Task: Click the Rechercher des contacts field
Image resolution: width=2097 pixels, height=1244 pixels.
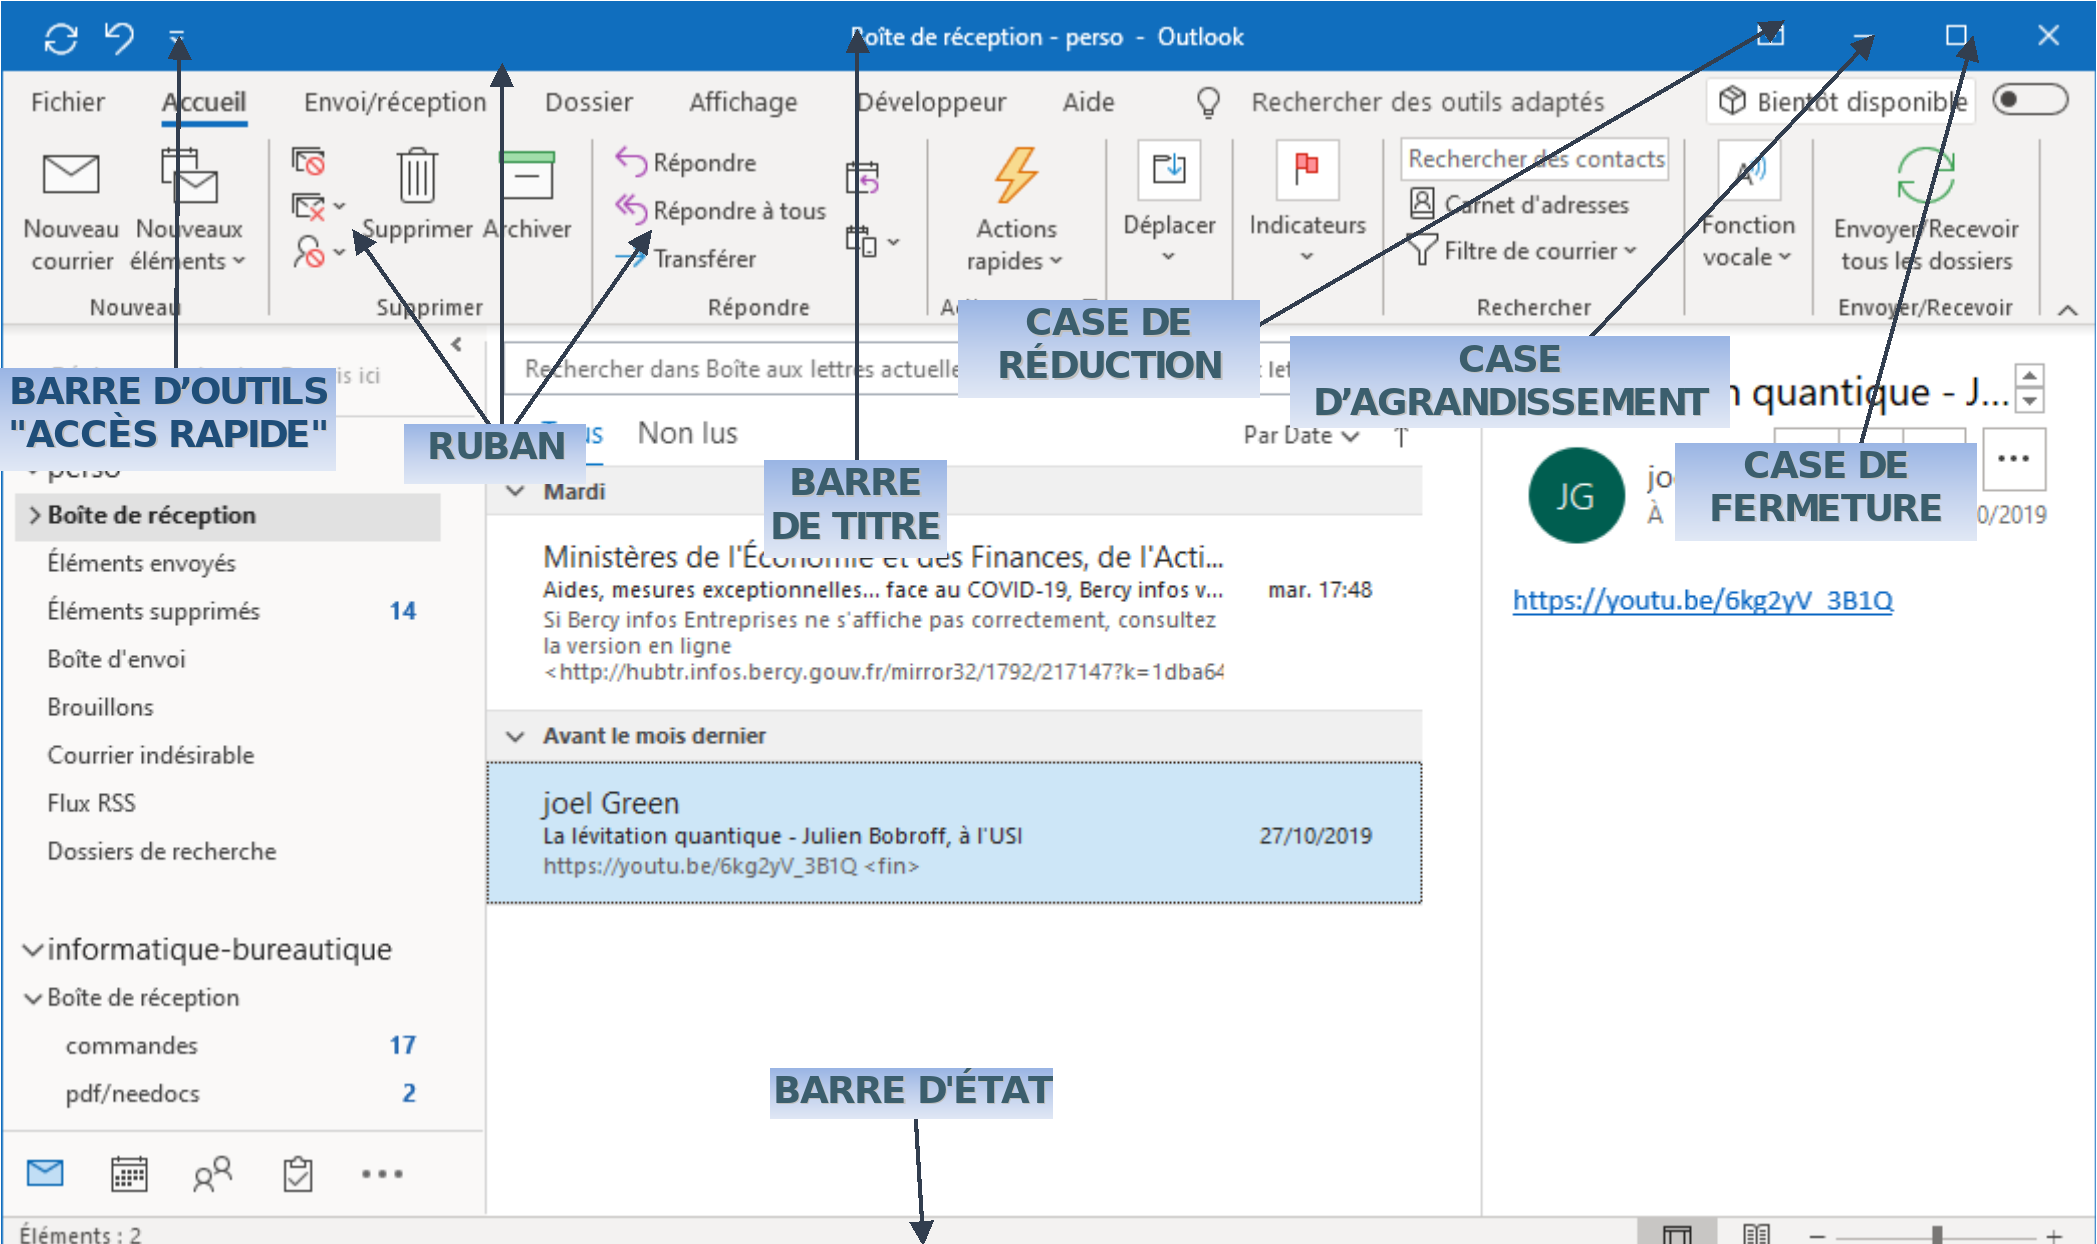Action: point(1536,159)
